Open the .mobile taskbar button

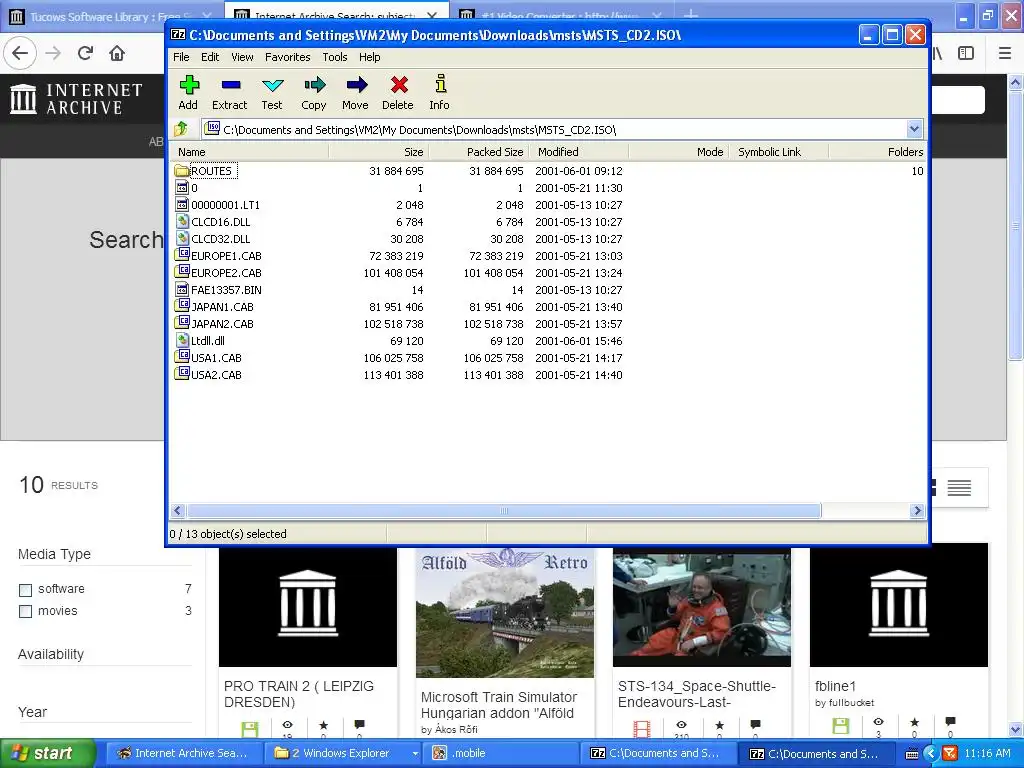[499, 754]
